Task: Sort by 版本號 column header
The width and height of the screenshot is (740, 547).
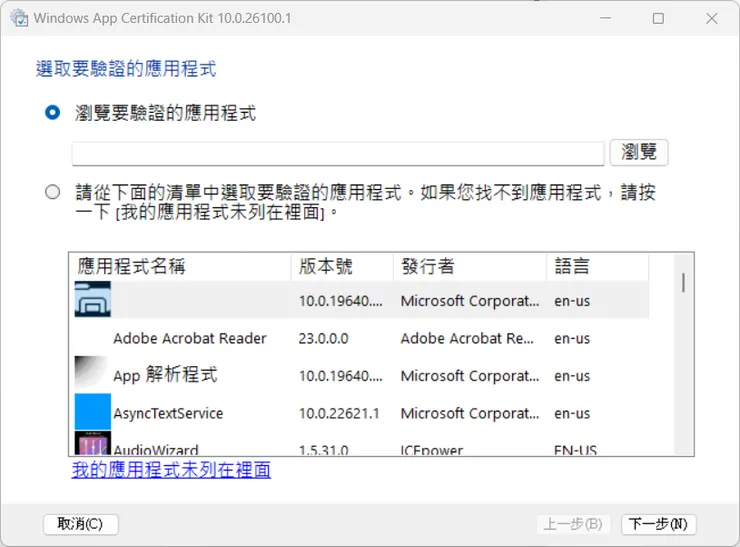Action: pos(342,267)
